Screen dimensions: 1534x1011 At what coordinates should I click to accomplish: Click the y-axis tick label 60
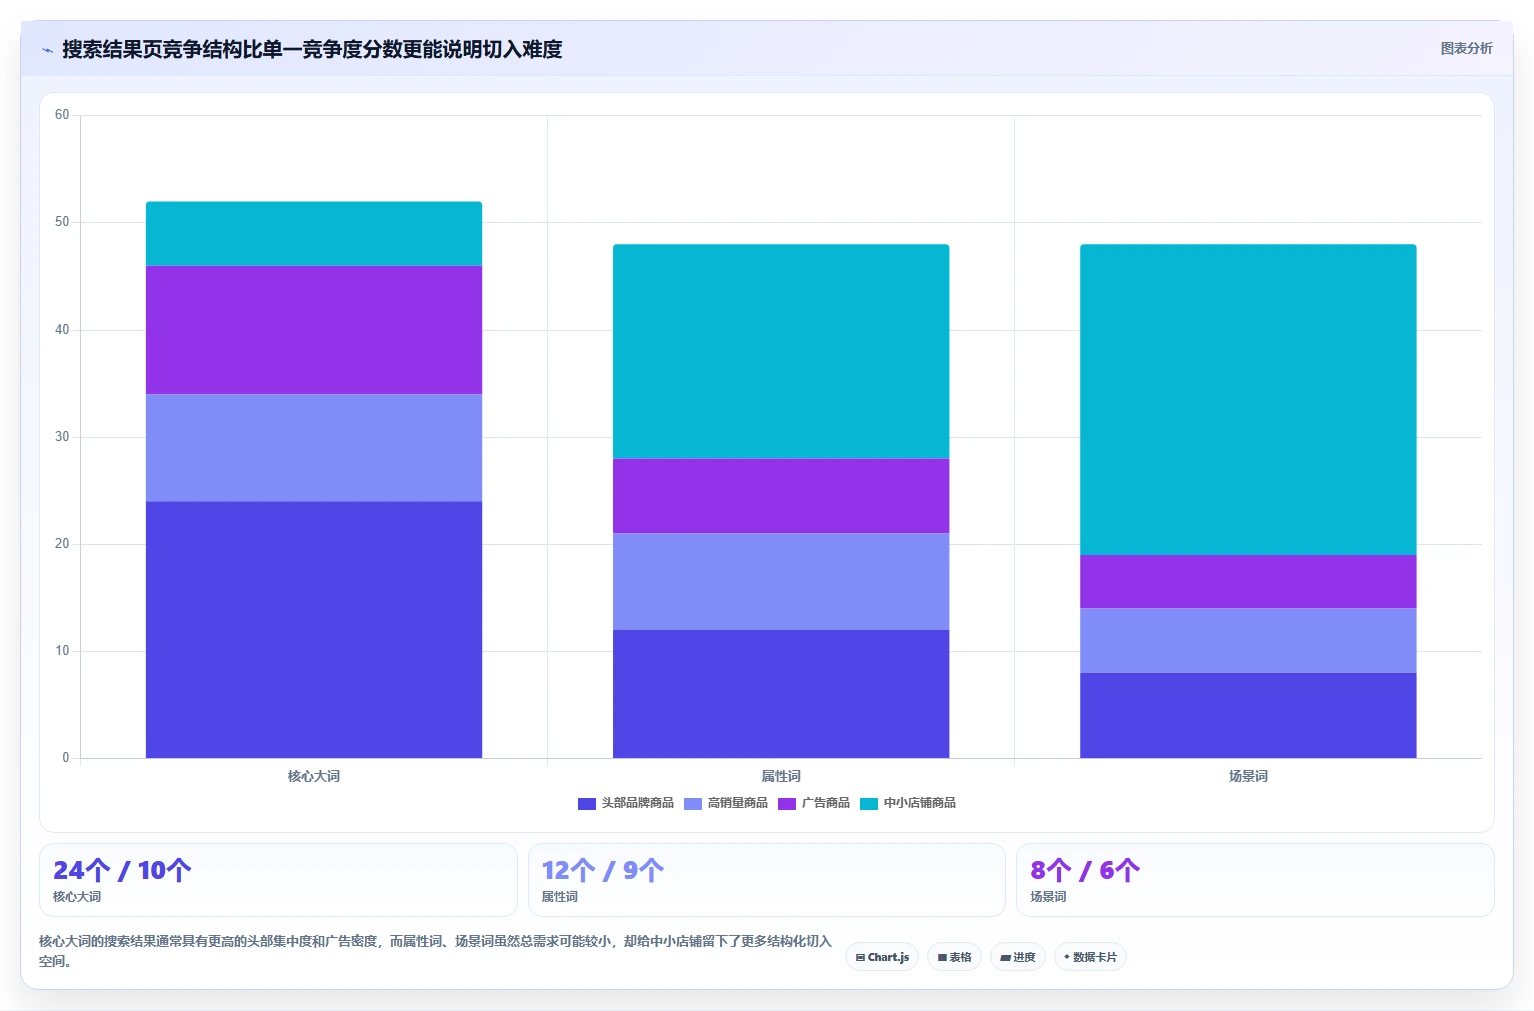[62, 115]
